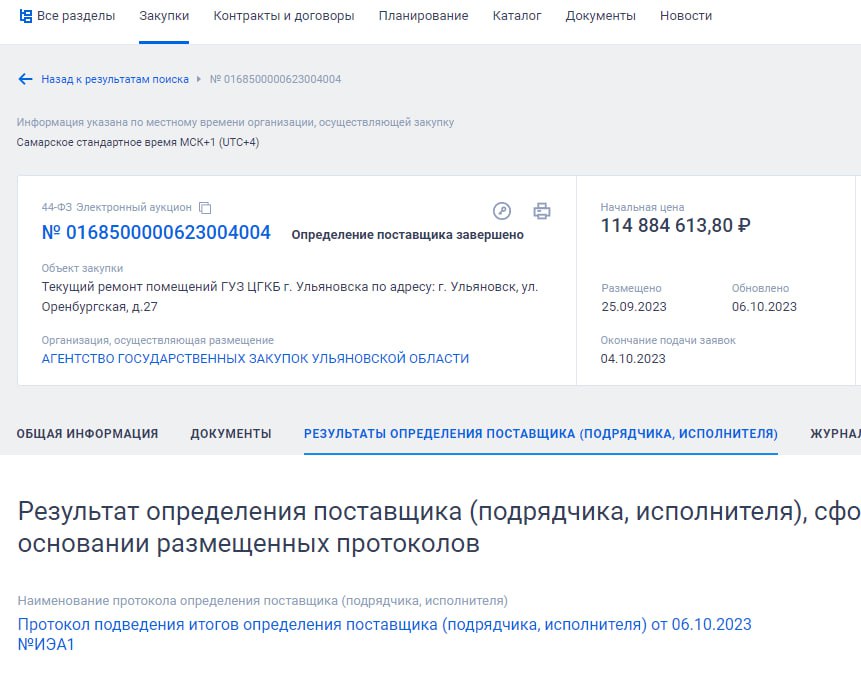
Task: Return via Назад к результатам поиска link
Action: pos(114,79)
